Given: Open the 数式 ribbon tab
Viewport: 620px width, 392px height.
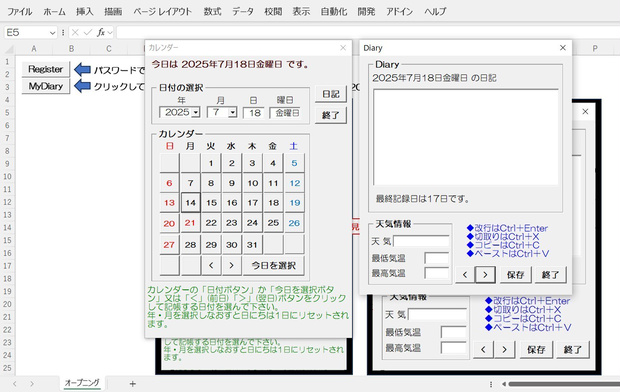Looking at the screenshot, I should click(213, 12).
